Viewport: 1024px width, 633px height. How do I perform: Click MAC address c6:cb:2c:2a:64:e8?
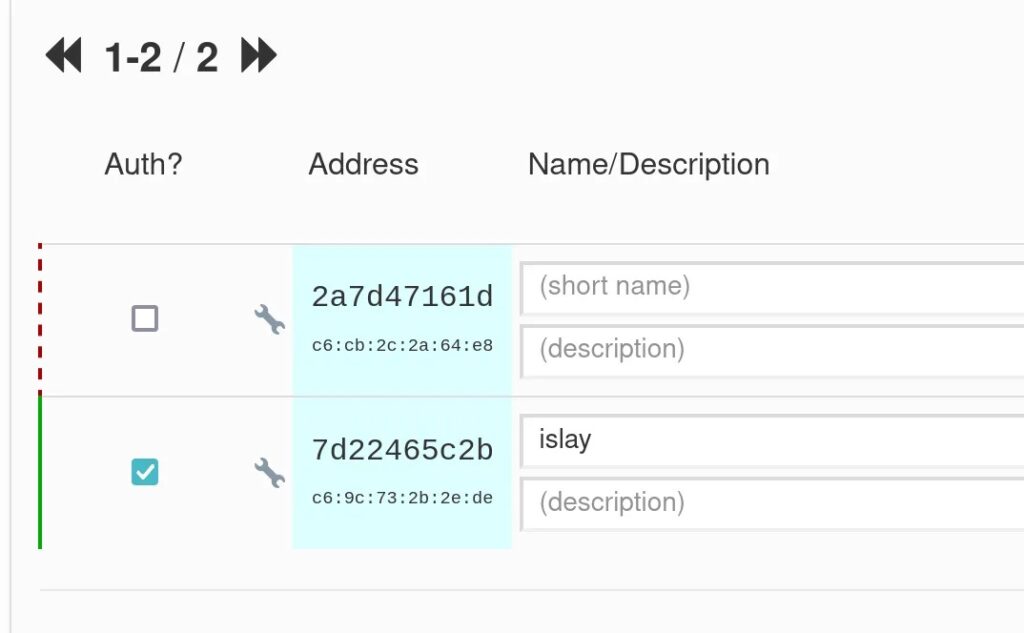click(402, 346)
